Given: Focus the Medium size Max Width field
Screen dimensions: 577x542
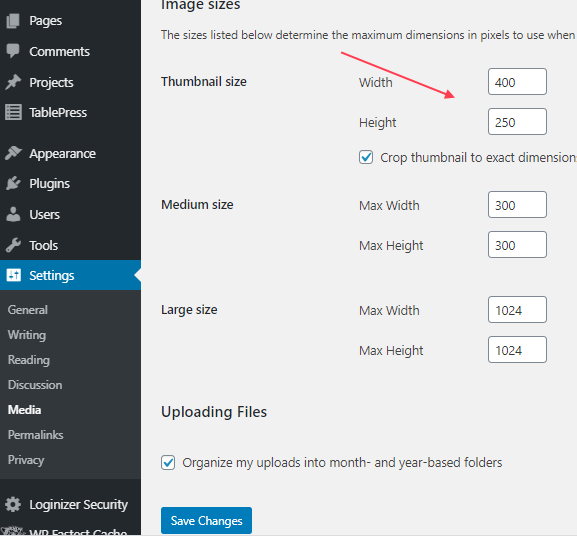Looking at the screenshot, I should click(x=517, y=205).
